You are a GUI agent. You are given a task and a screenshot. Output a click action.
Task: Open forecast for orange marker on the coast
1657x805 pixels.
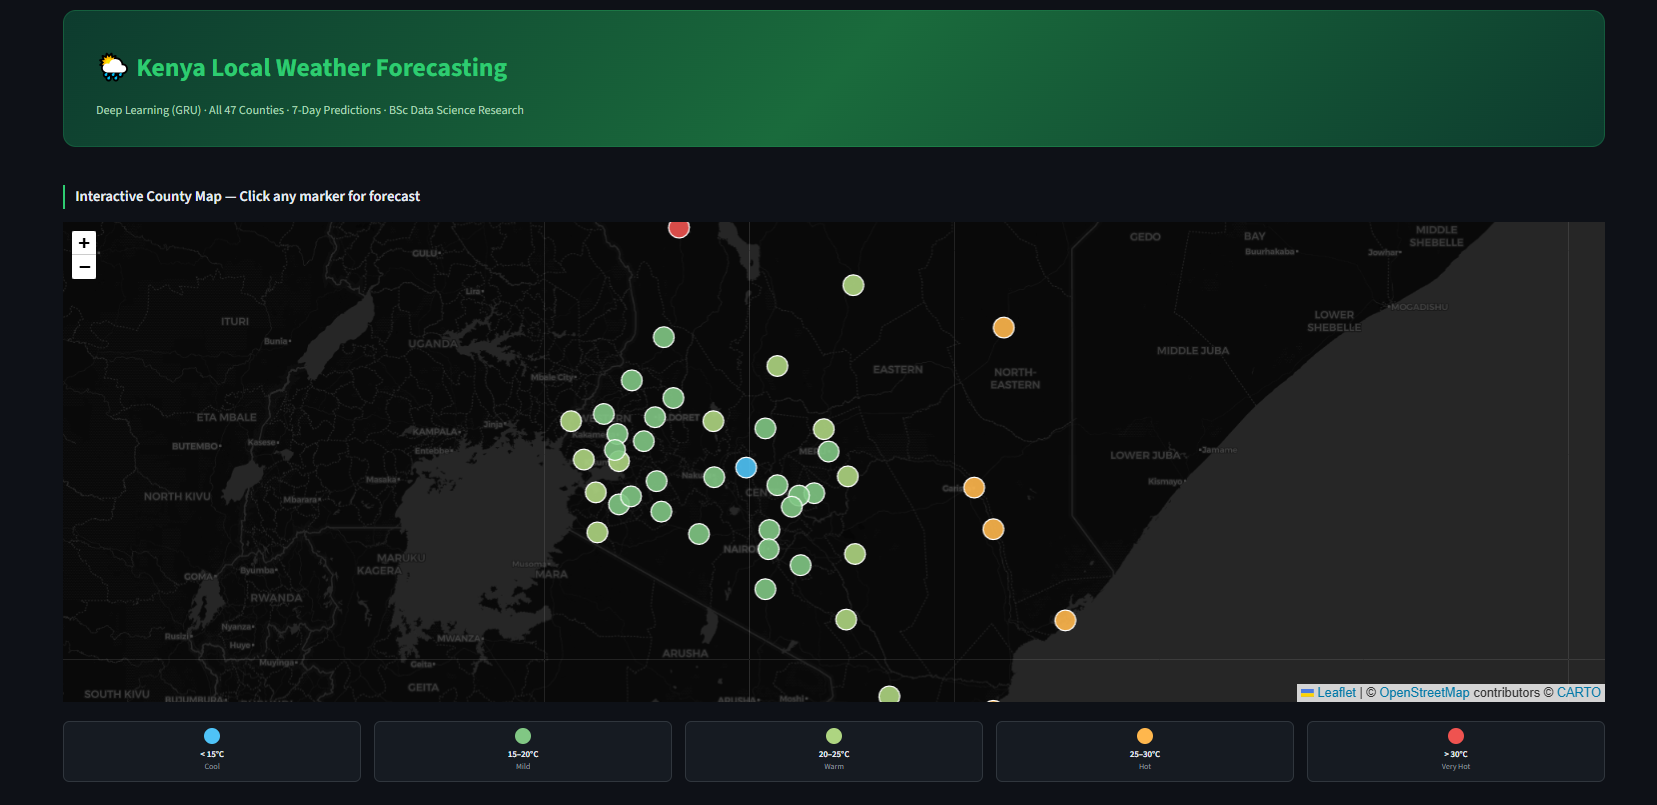(1065, 620)
